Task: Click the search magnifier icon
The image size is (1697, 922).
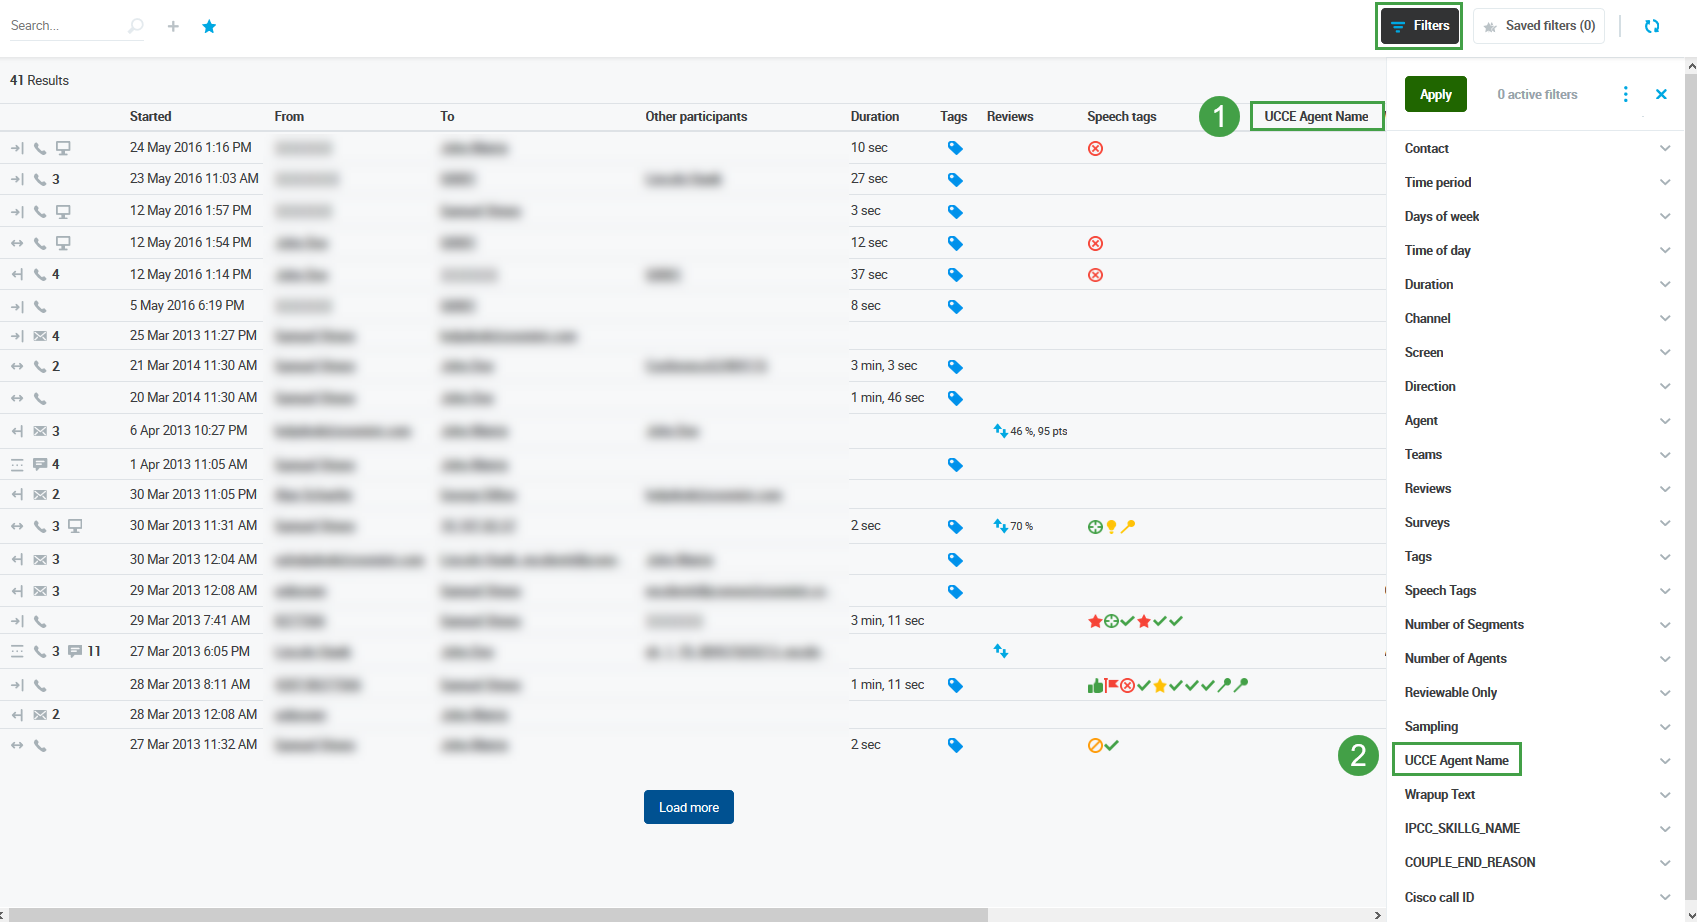Action: click(x=136, y=26)
